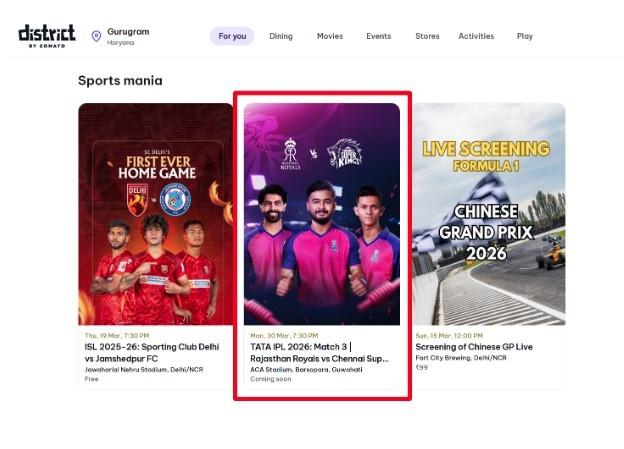Click the location pin icon
The width and height of the screenshot is (624, 449).
tap(96, 36)
